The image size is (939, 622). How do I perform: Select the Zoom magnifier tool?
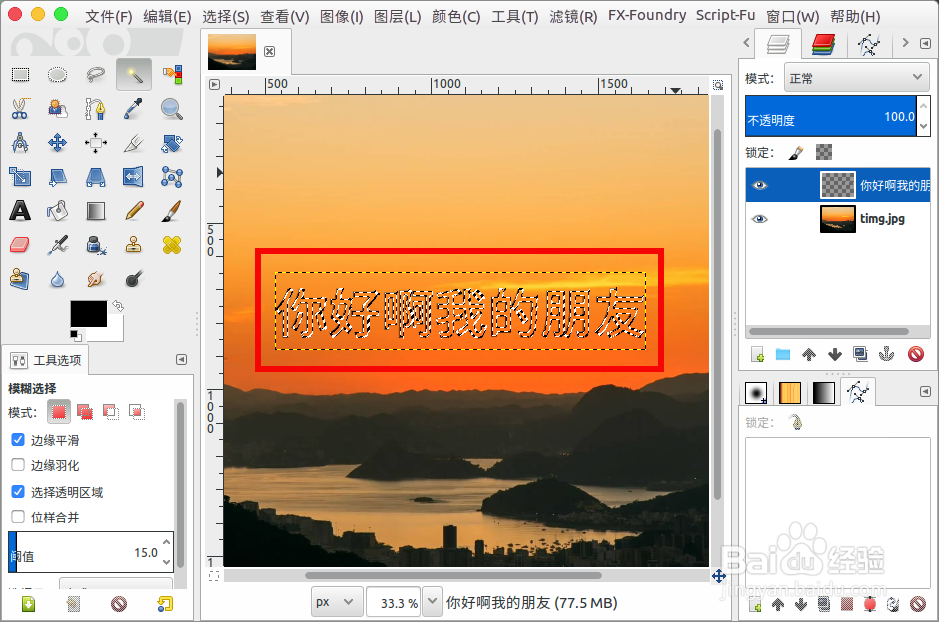[172, 109]
